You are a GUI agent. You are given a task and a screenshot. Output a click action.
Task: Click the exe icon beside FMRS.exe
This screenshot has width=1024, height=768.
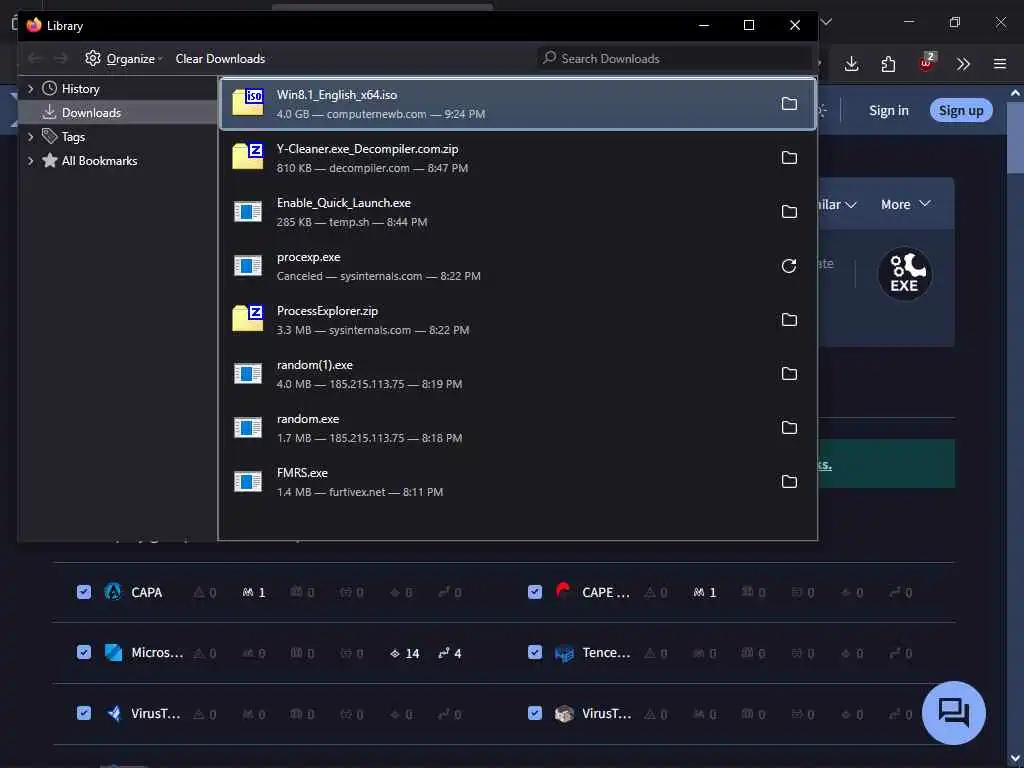[x=248, y=482]
